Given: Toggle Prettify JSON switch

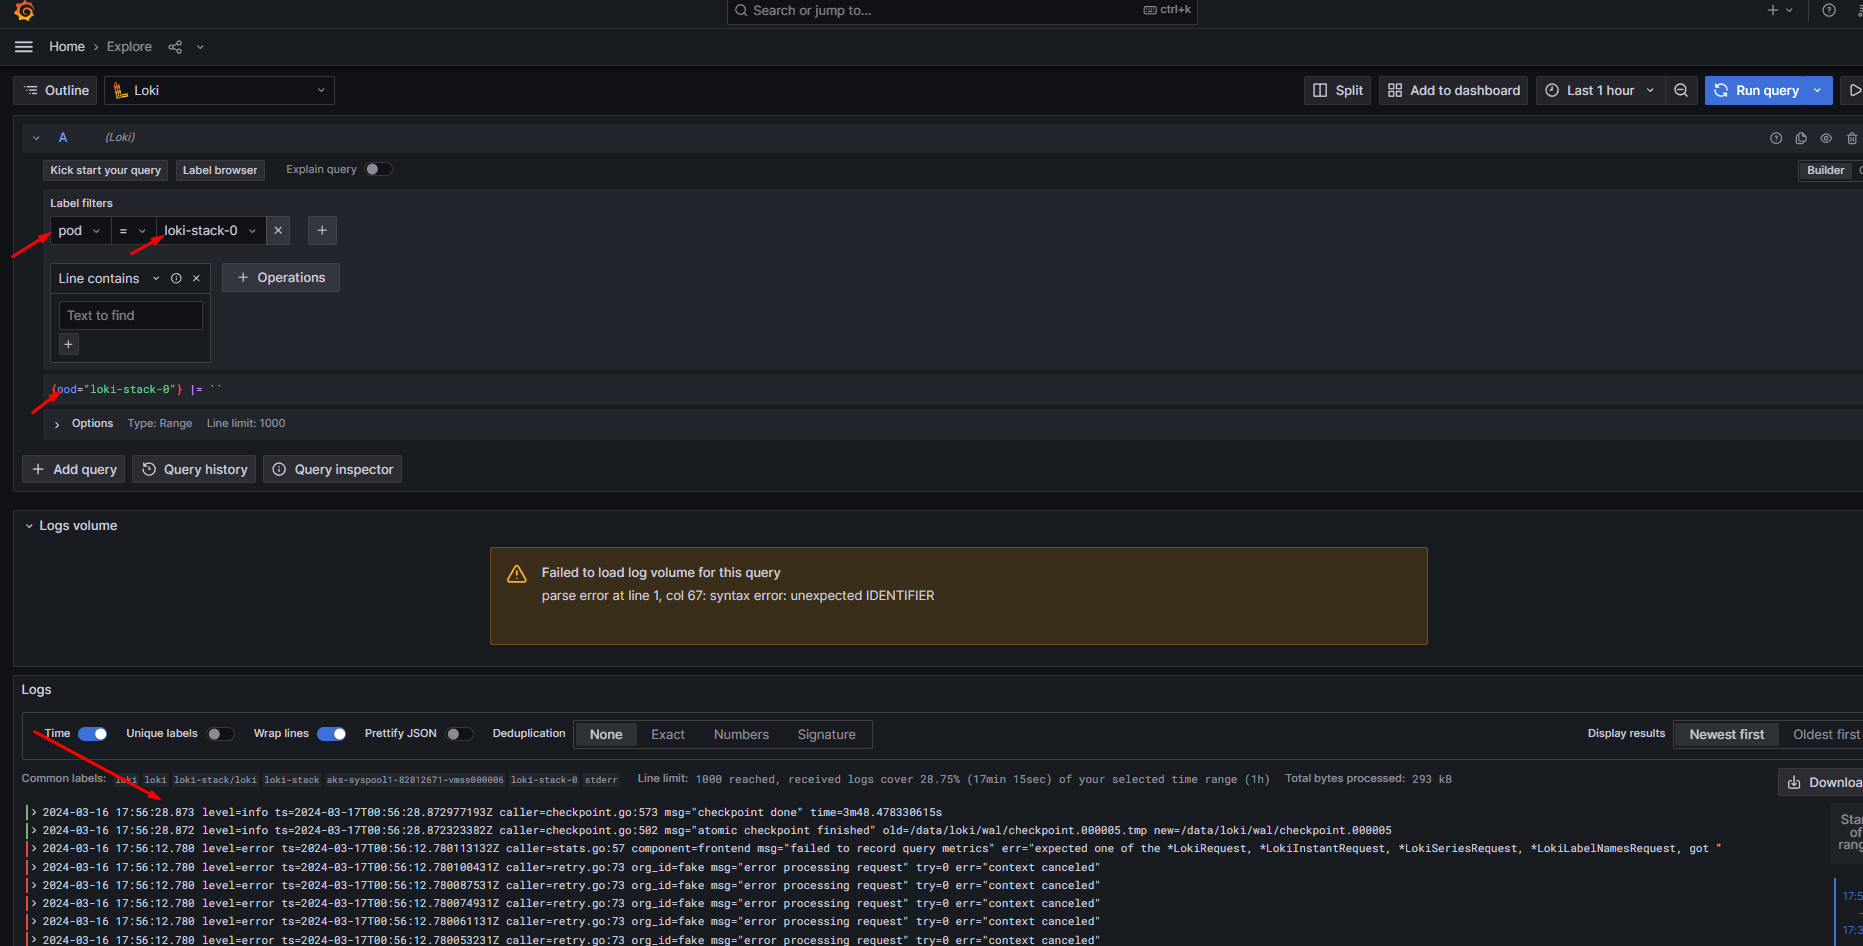Looking at the screenshot, I should pos(459,734).
